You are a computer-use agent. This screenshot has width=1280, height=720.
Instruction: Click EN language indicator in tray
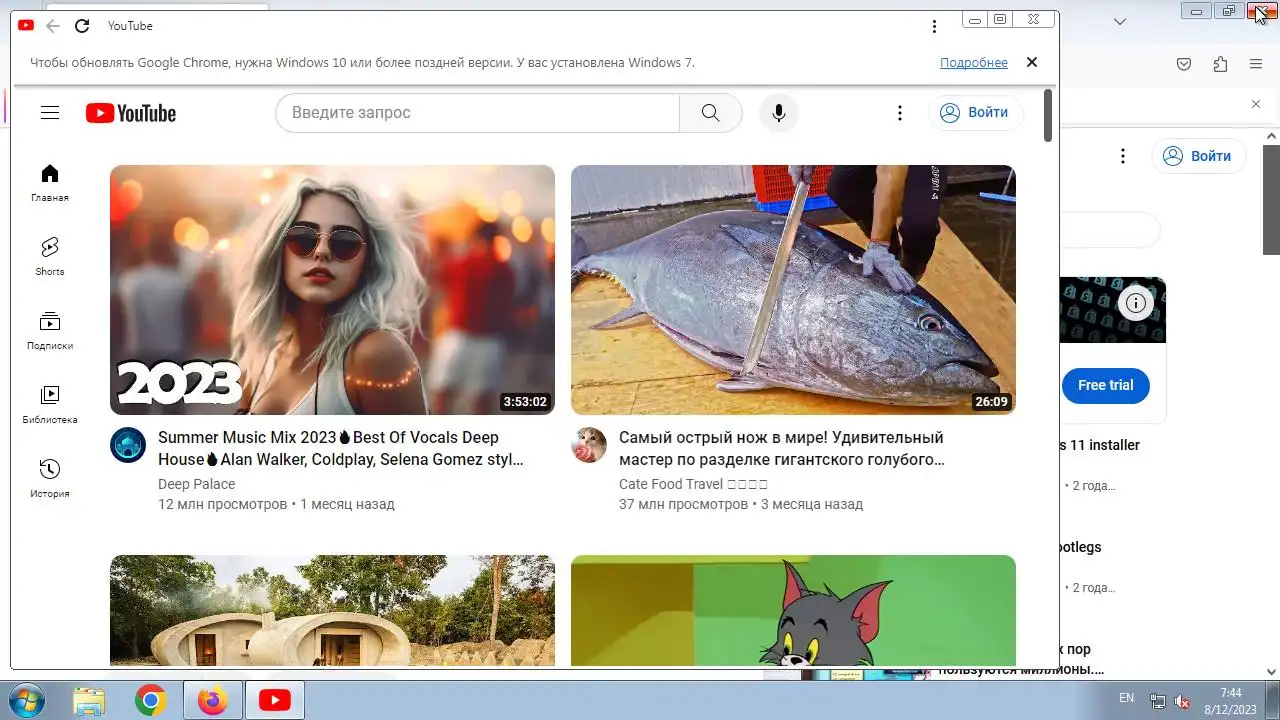[1127, 698]
